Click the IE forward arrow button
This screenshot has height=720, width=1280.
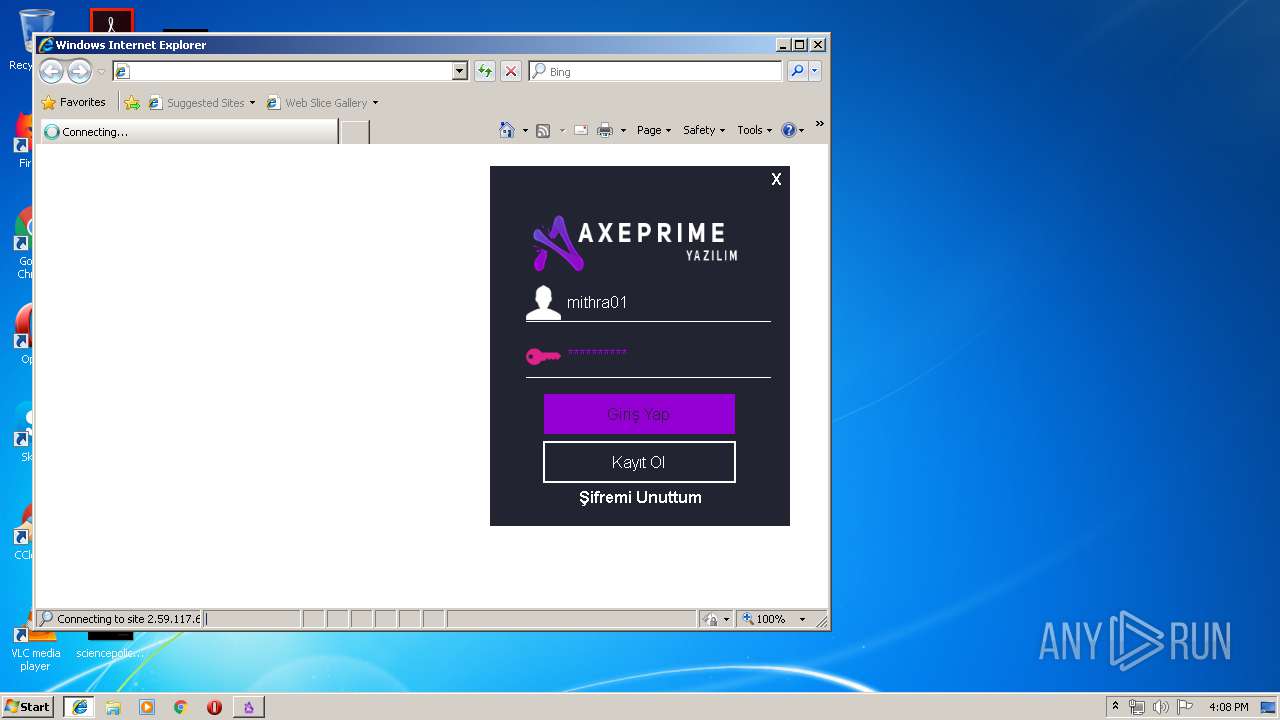79,71
